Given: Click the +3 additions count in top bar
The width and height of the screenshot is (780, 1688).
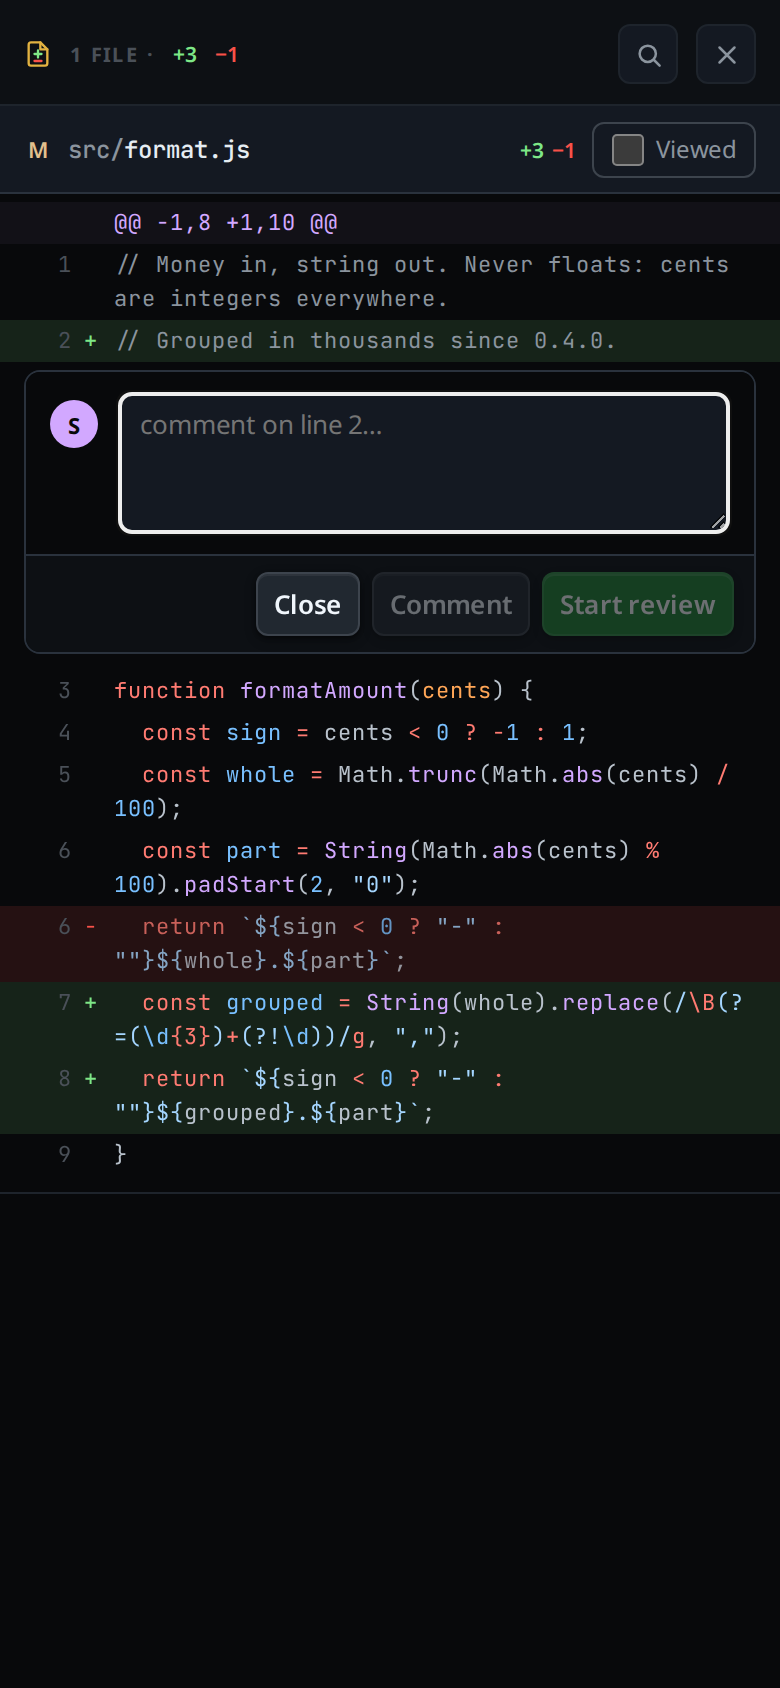Looking at the screenshot, I should point(185,55).
